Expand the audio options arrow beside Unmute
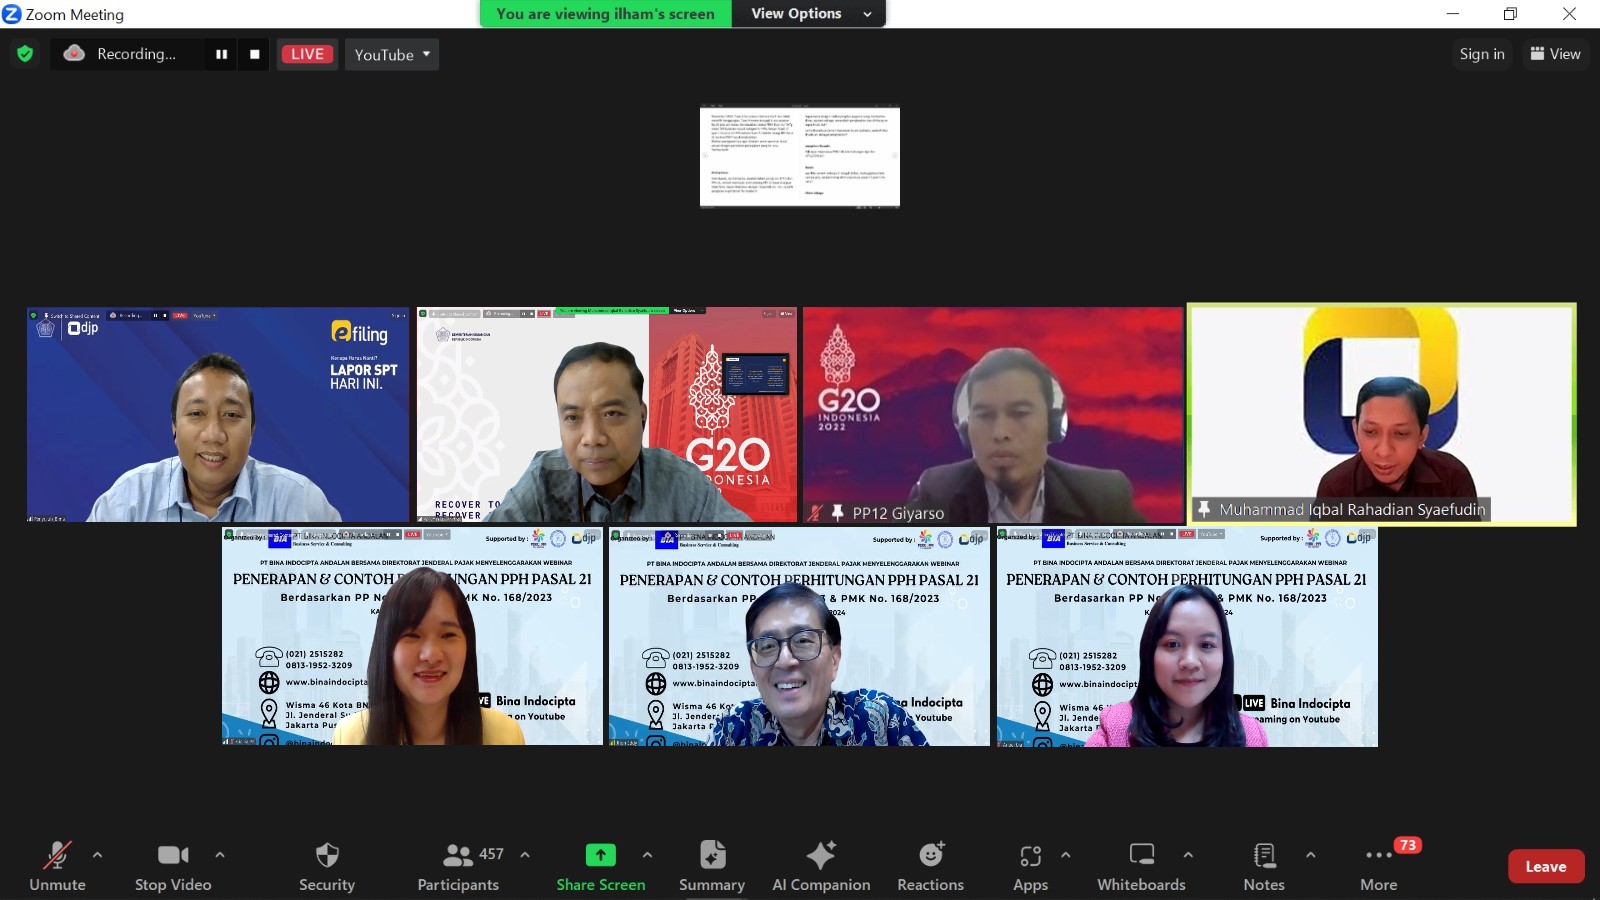The height and width of the screenshot is (900, 1600). (97, 855)
